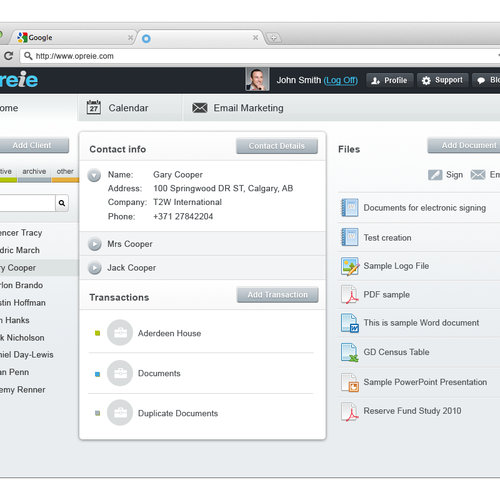Click the Log Off link
This screenshot has width=500, height=500.
(x=341, y=80)
